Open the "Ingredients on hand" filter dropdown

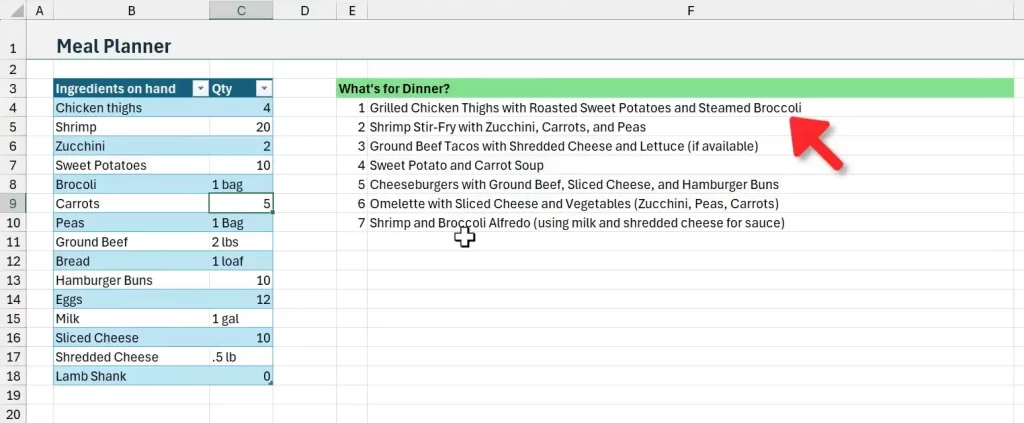point(199,89)
